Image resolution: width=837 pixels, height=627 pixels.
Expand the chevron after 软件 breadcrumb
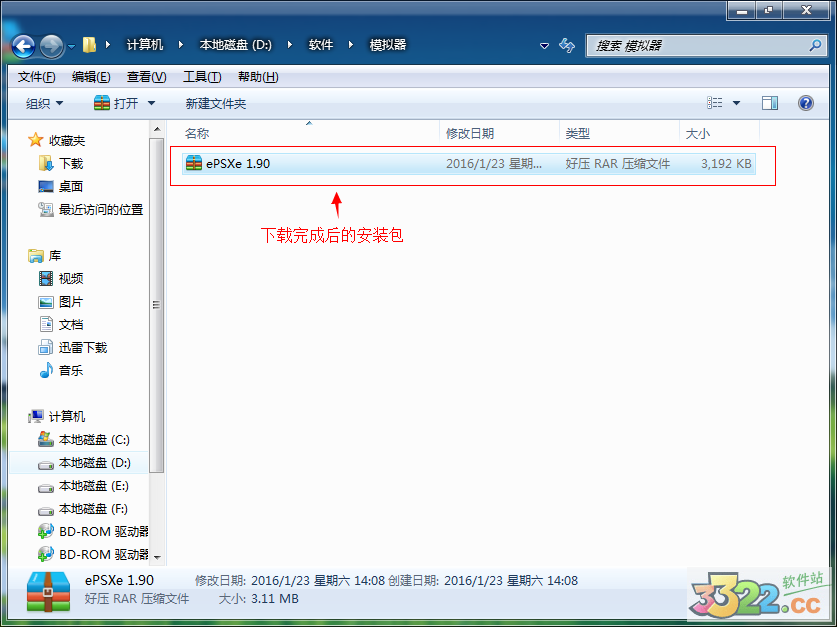351,45
